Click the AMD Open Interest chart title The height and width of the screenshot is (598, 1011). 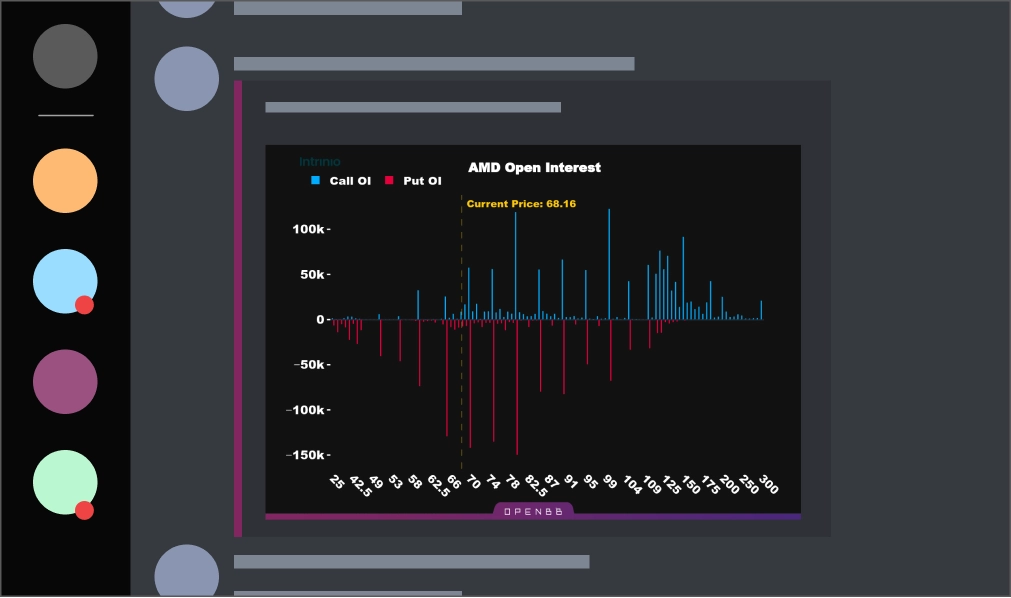pos(535,168)
